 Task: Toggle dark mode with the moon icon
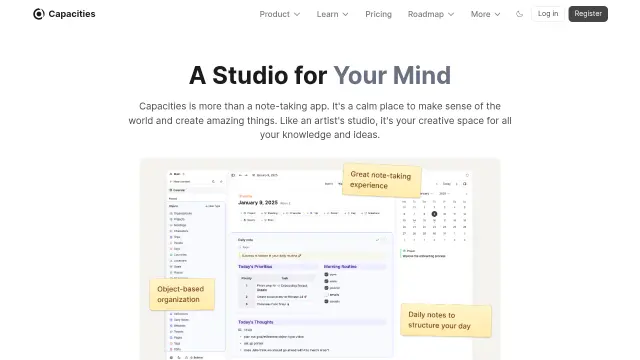[519, 14]
